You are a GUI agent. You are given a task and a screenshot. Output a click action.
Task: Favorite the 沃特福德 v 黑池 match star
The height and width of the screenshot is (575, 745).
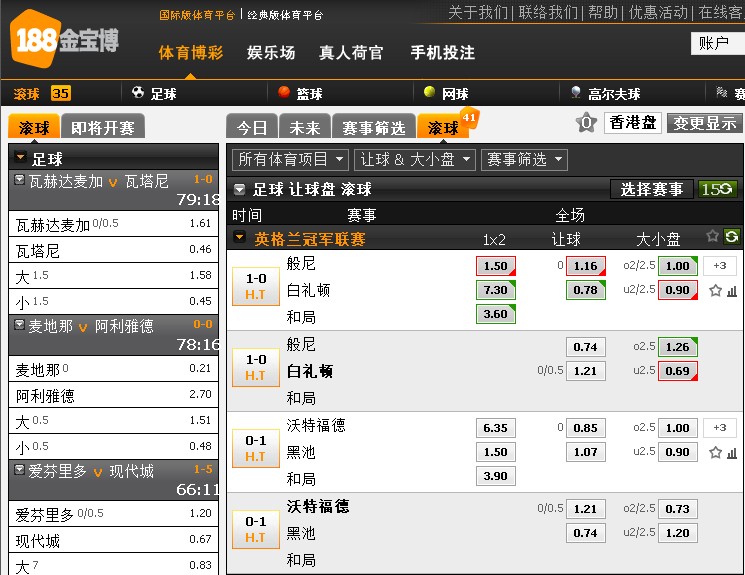pos(716,452)
